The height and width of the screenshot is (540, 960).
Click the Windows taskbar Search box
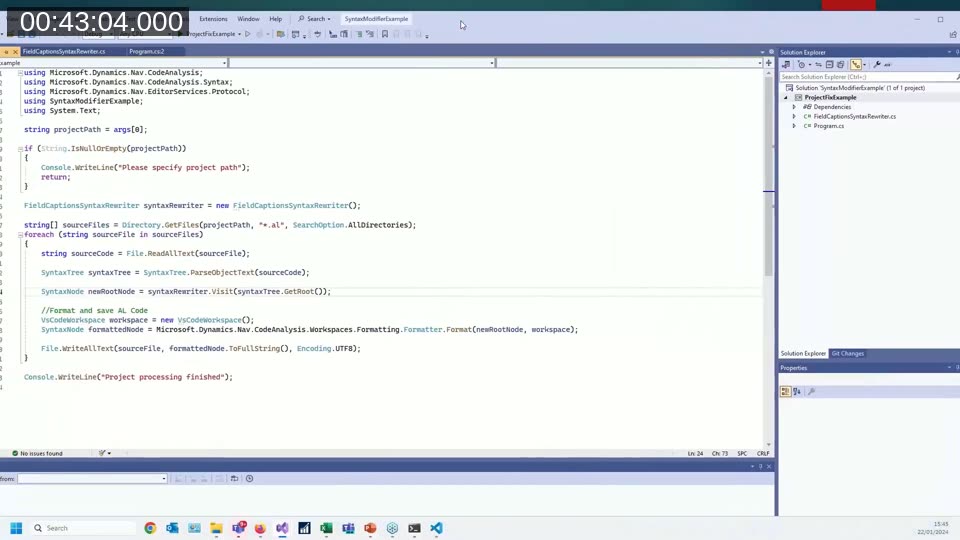tap(84, 528)
